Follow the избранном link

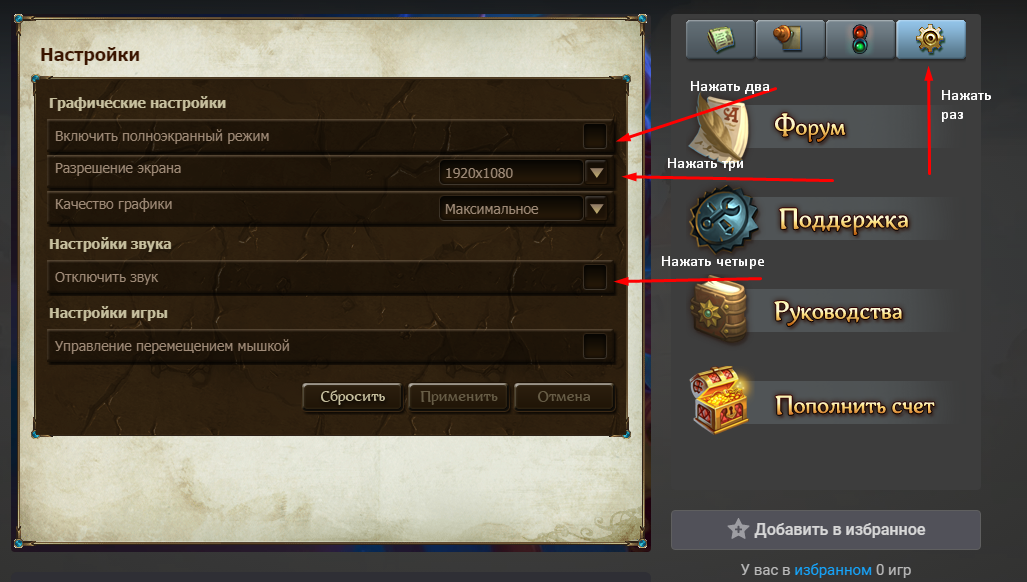pyautogui.click(x=832, y=570)
